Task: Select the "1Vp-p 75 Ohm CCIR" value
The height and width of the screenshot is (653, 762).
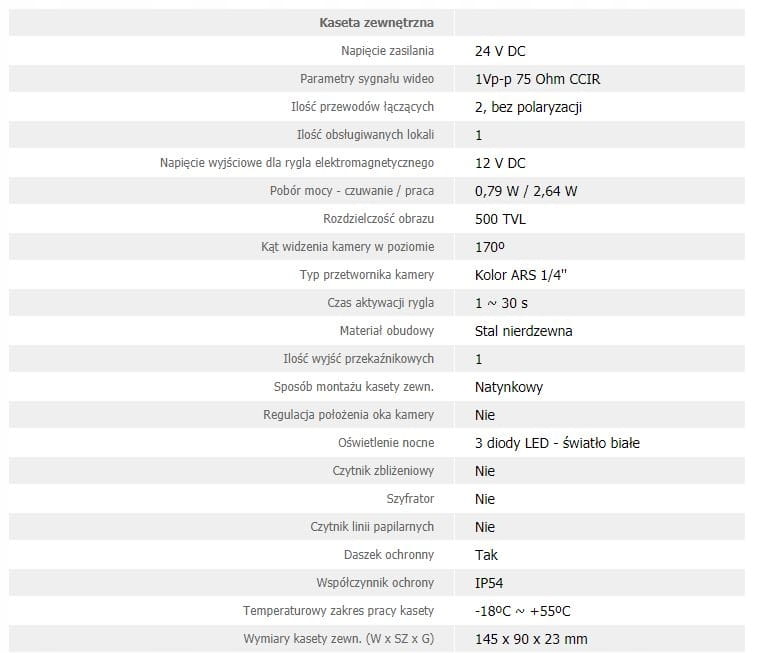Action: pyautogui.click(x=537, y=78)
